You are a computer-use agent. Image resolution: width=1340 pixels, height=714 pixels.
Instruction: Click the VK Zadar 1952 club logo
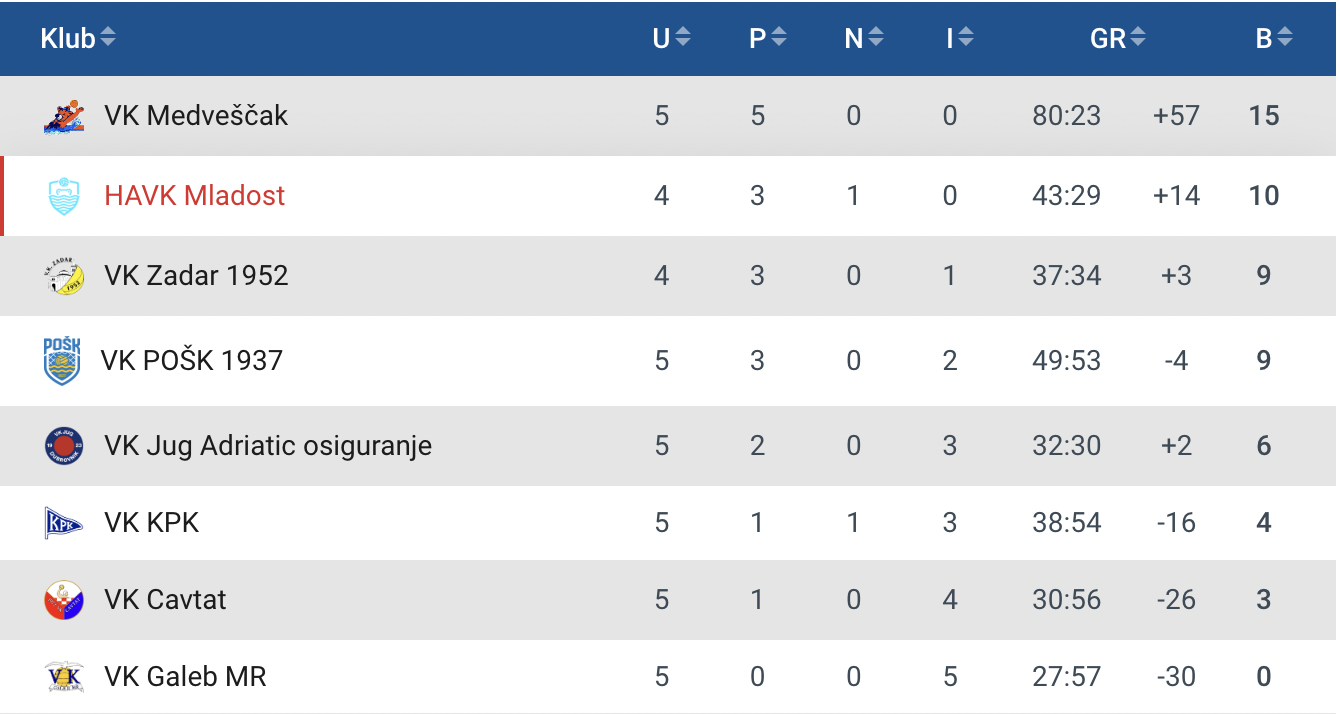click(x=64, y=276)
